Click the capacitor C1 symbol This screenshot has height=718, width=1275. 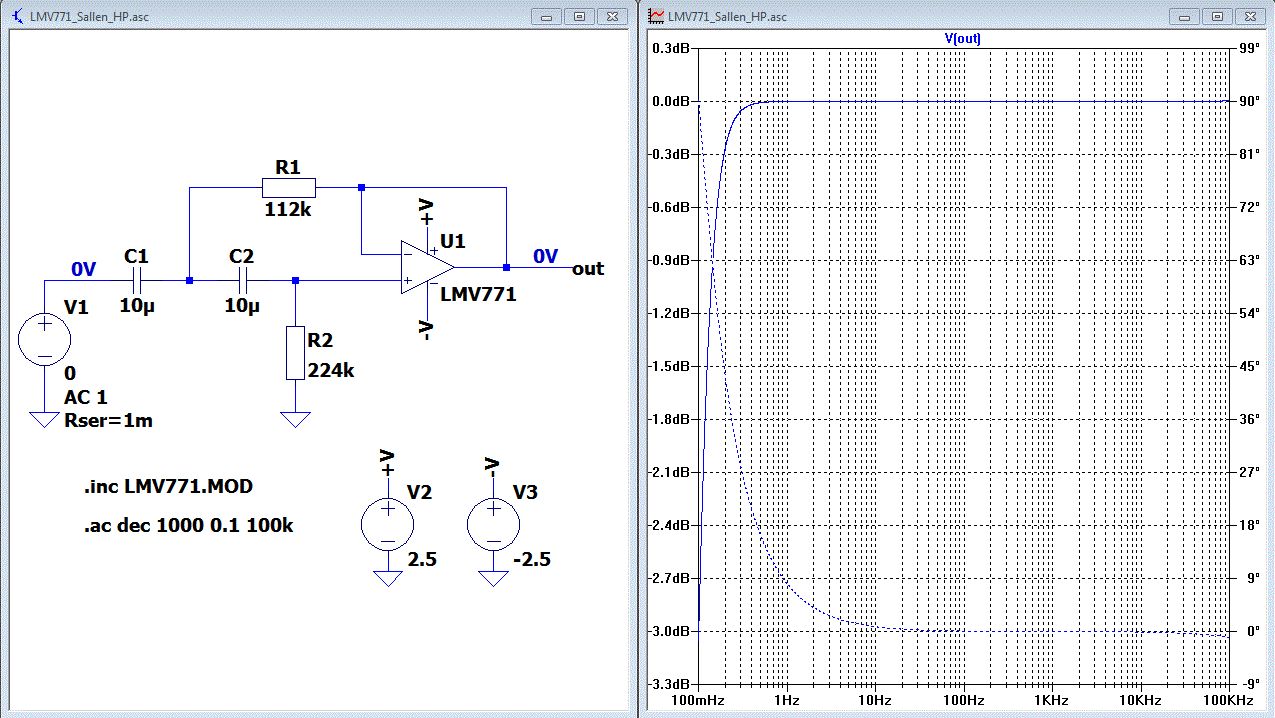[x=136, y=281]
